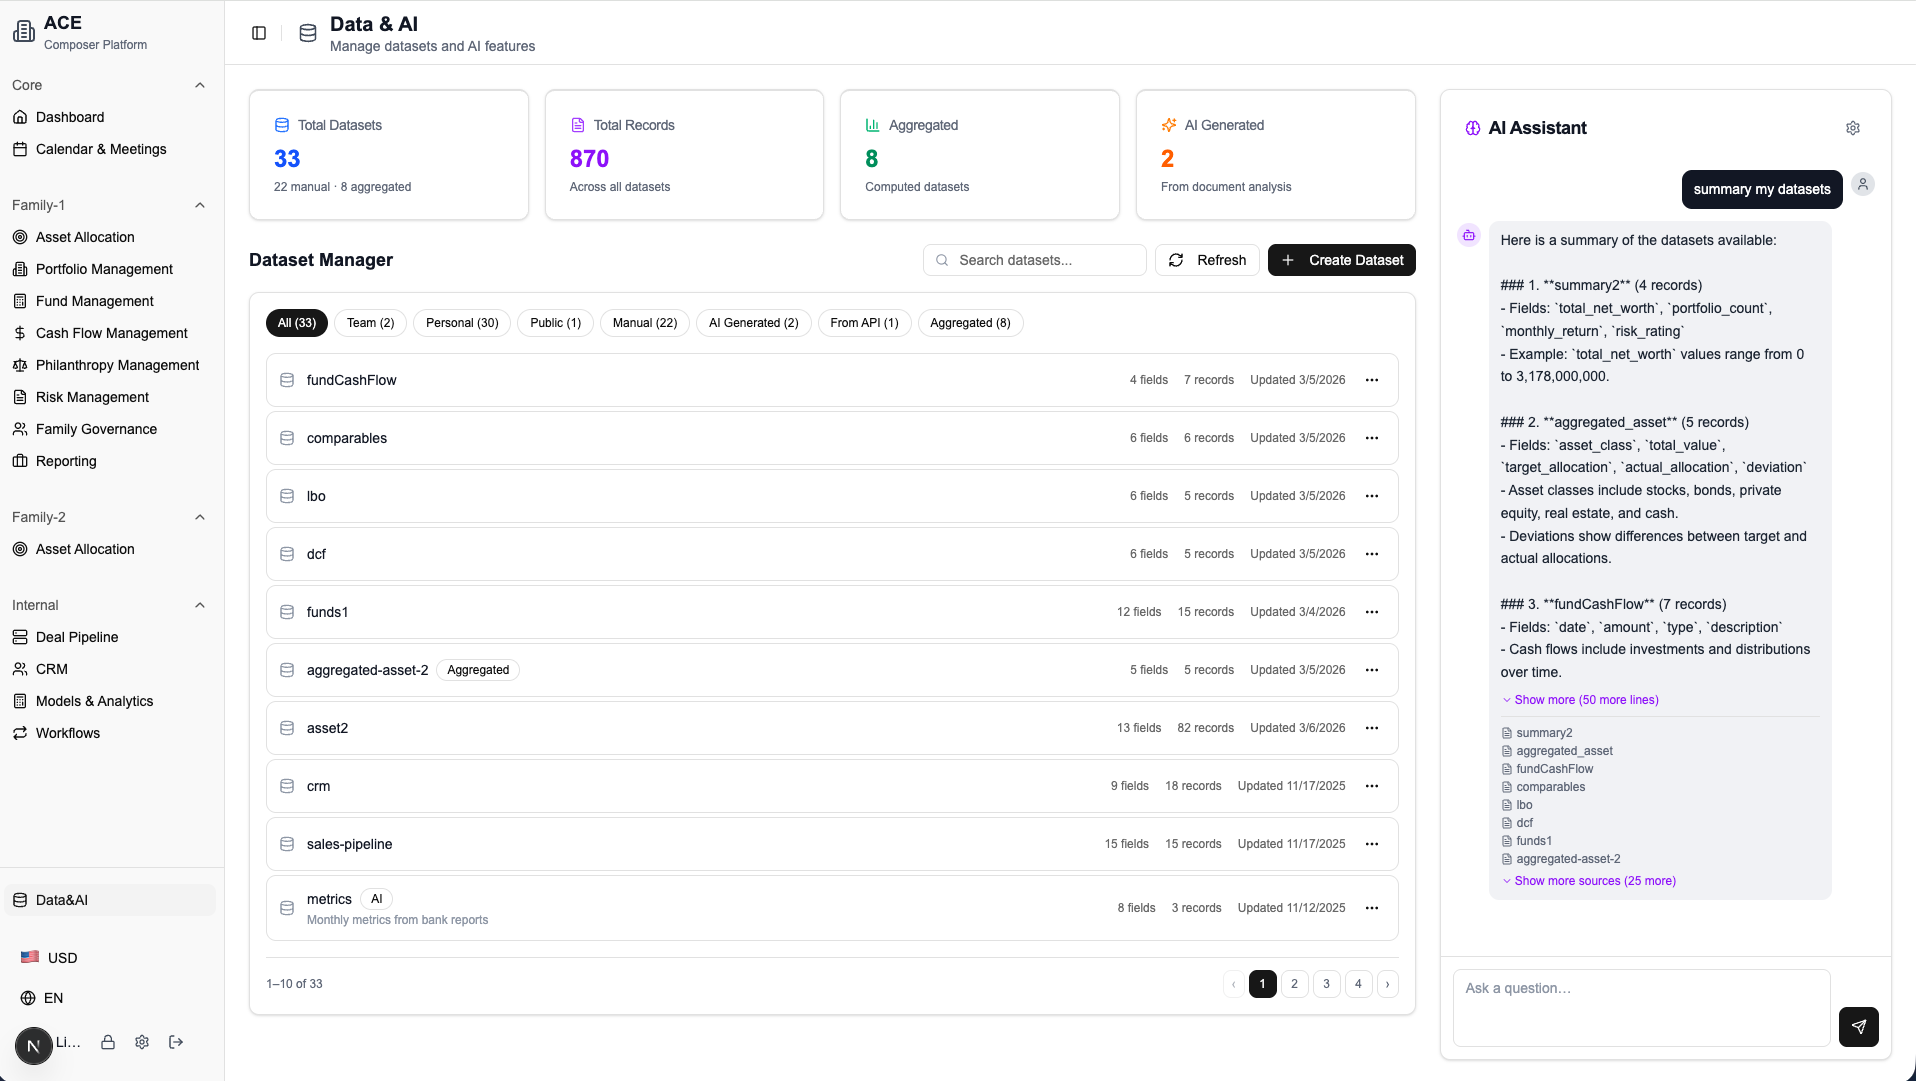Send the question with paper plane icon

click(x=1858, y=1026)
